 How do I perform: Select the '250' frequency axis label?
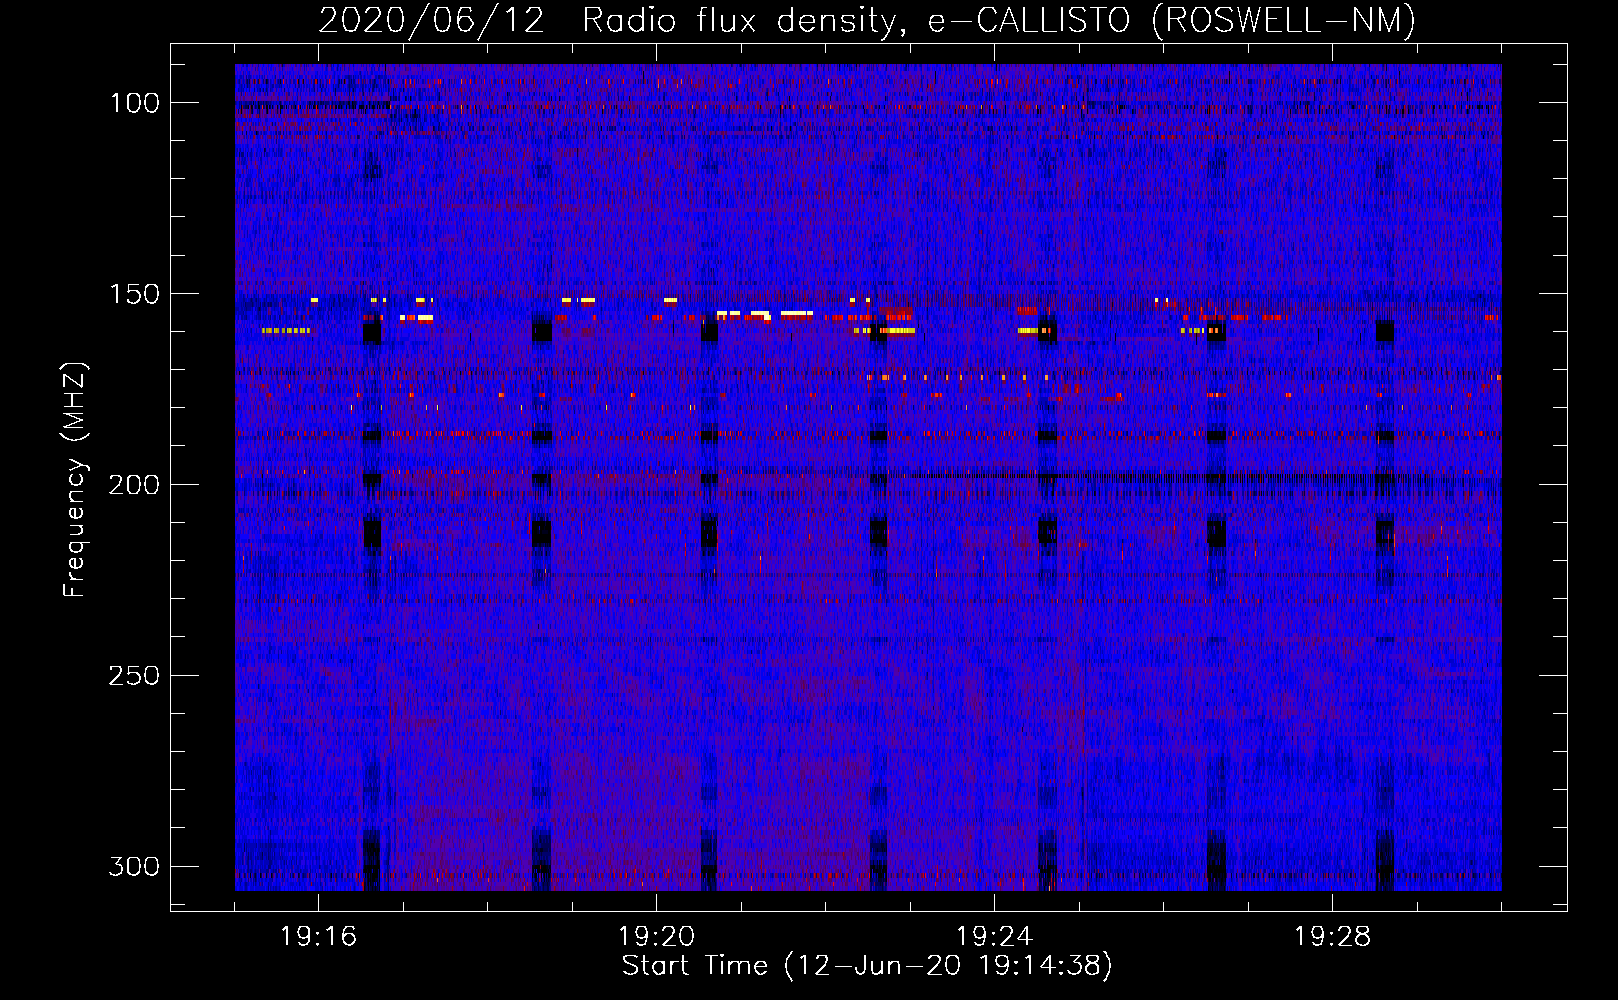134,676
